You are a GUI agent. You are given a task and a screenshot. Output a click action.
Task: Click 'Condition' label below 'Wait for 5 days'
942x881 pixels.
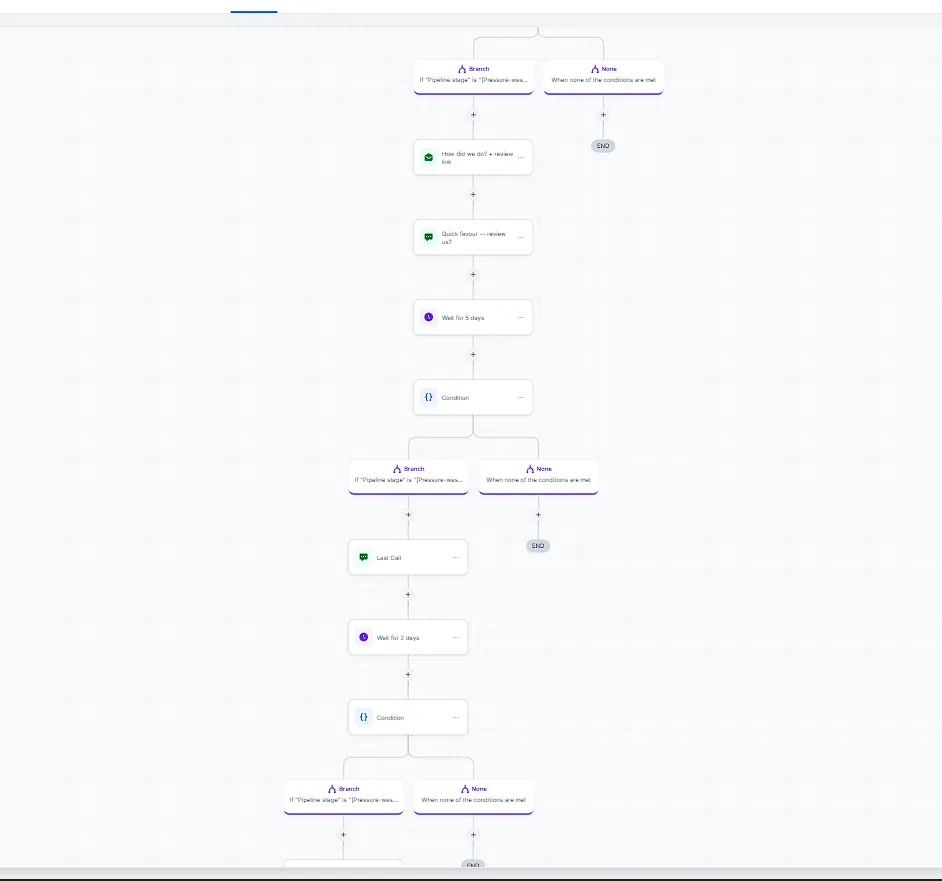pos(455,398)
